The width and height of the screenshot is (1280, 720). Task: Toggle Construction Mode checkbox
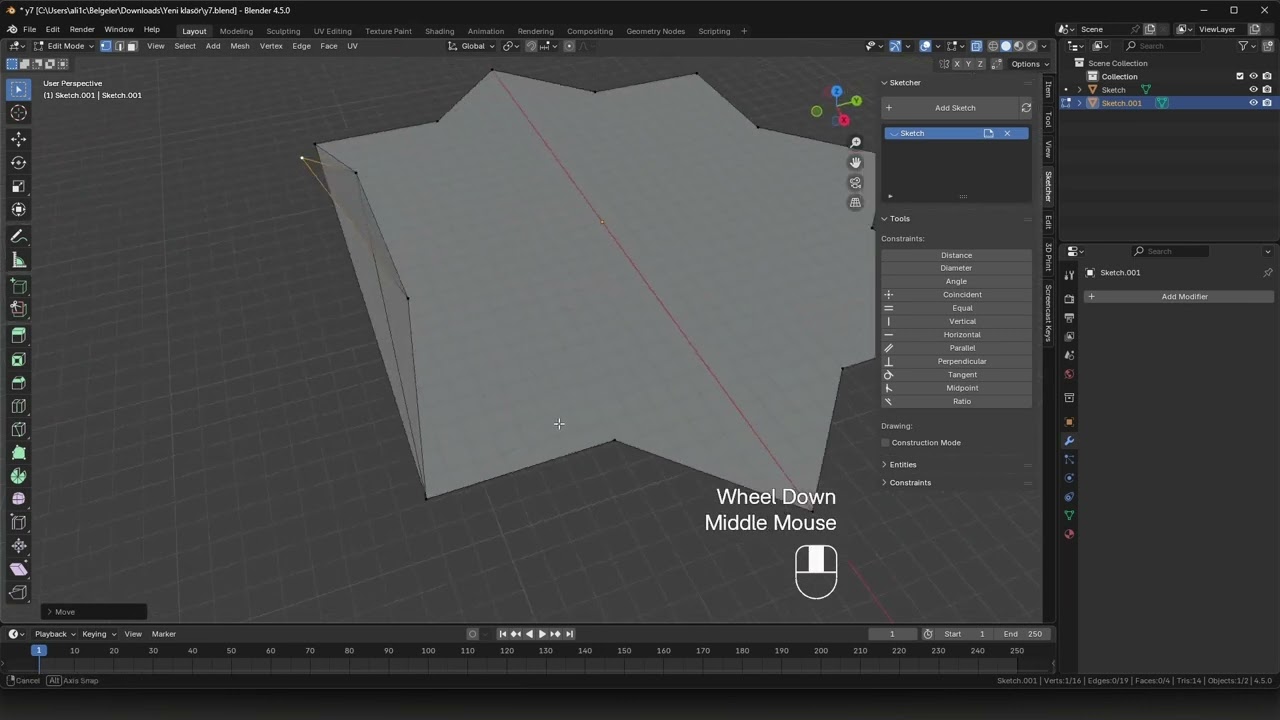coord(886,442)
